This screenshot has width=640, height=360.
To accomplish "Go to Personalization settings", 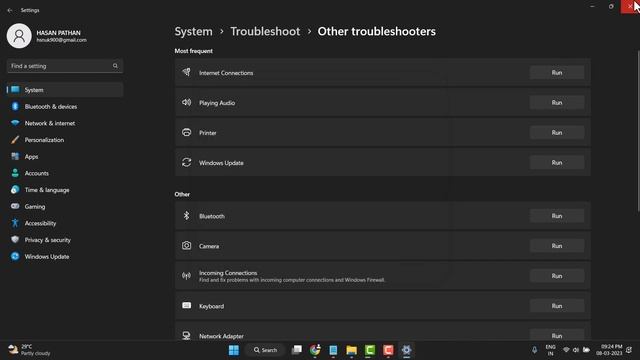I will coord(64,140).
